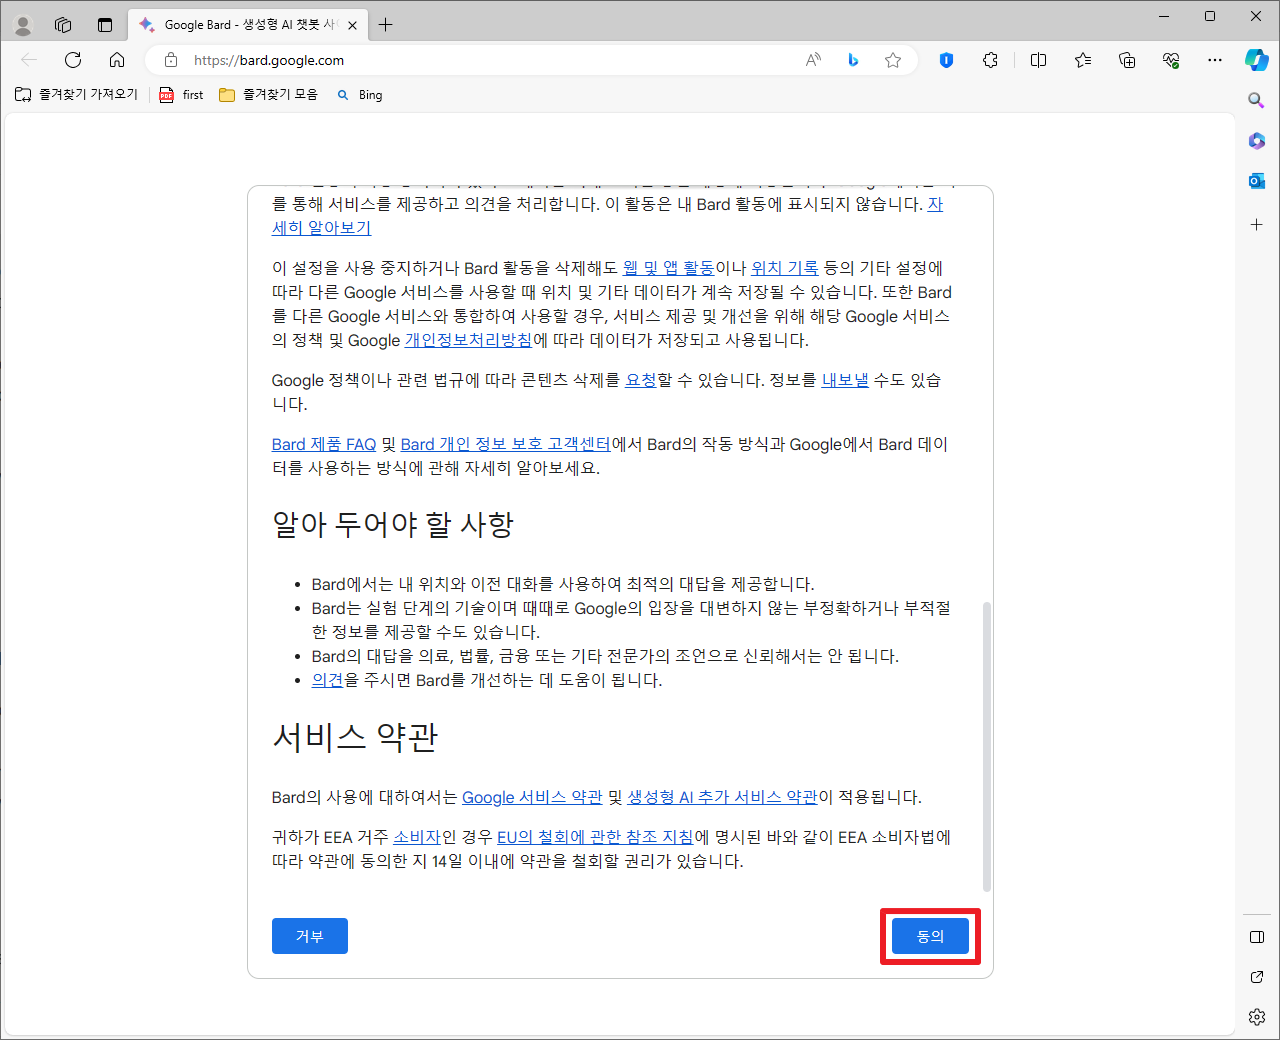Open the tab actions menu icon
The height and width of the screenshot is (1040, 1280).
(x=105, y=25)
